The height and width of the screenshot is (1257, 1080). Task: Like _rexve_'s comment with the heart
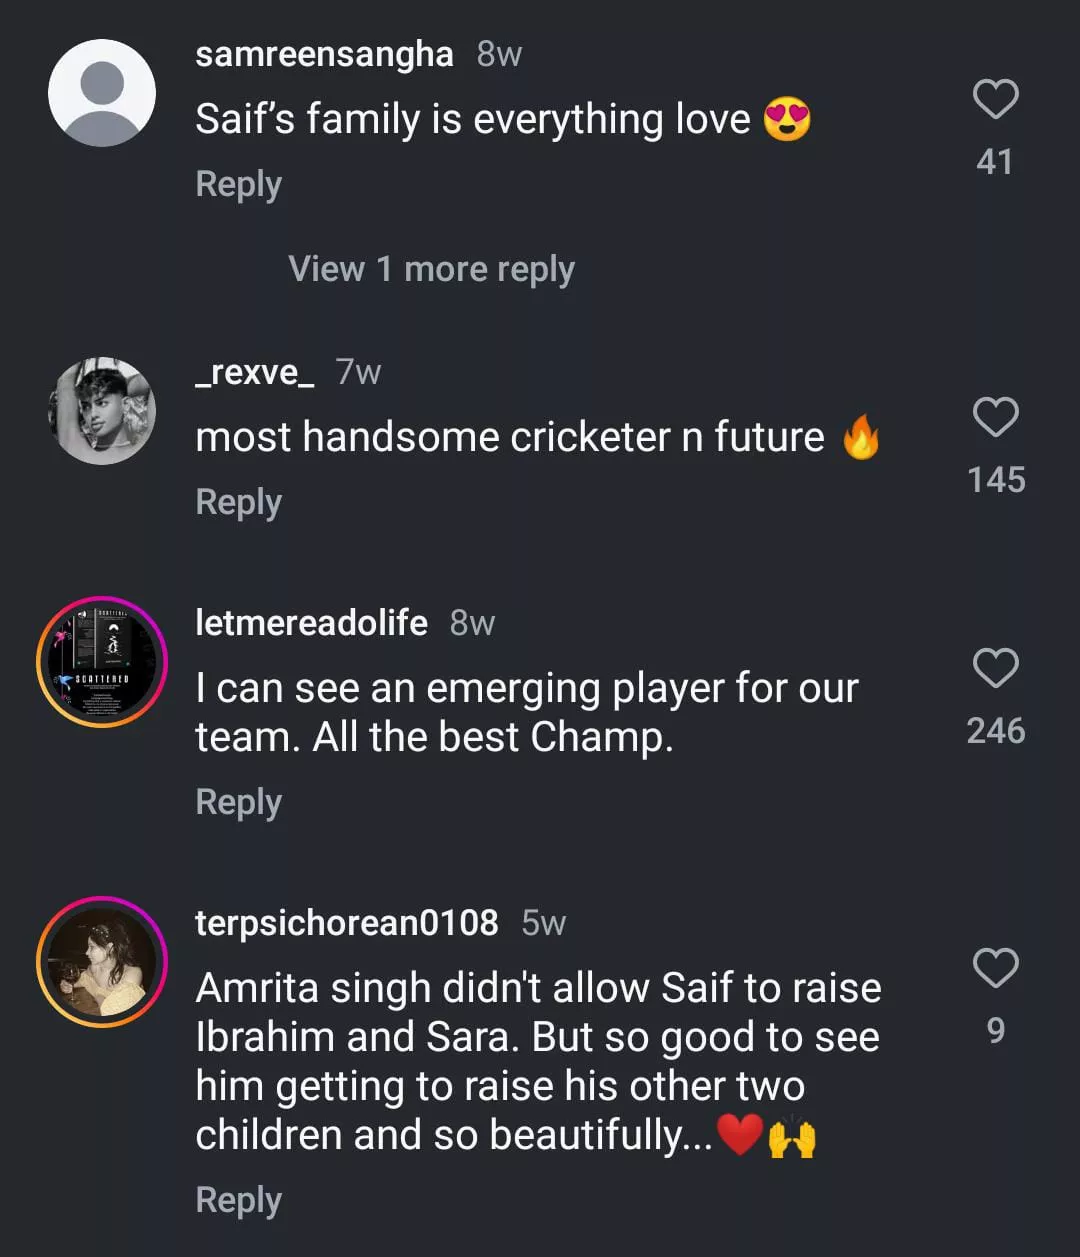(995, 417)
